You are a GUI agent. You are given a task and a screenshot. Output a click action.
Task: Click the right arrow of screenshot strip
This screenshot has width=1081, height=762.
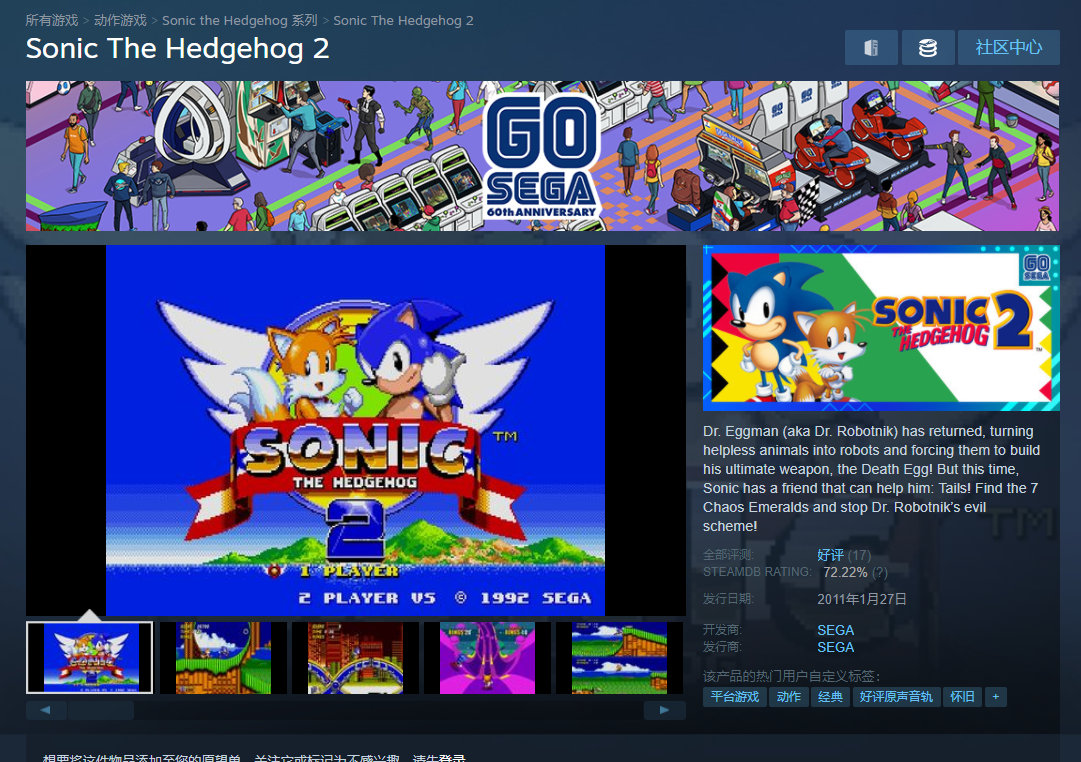click(665, 710)
